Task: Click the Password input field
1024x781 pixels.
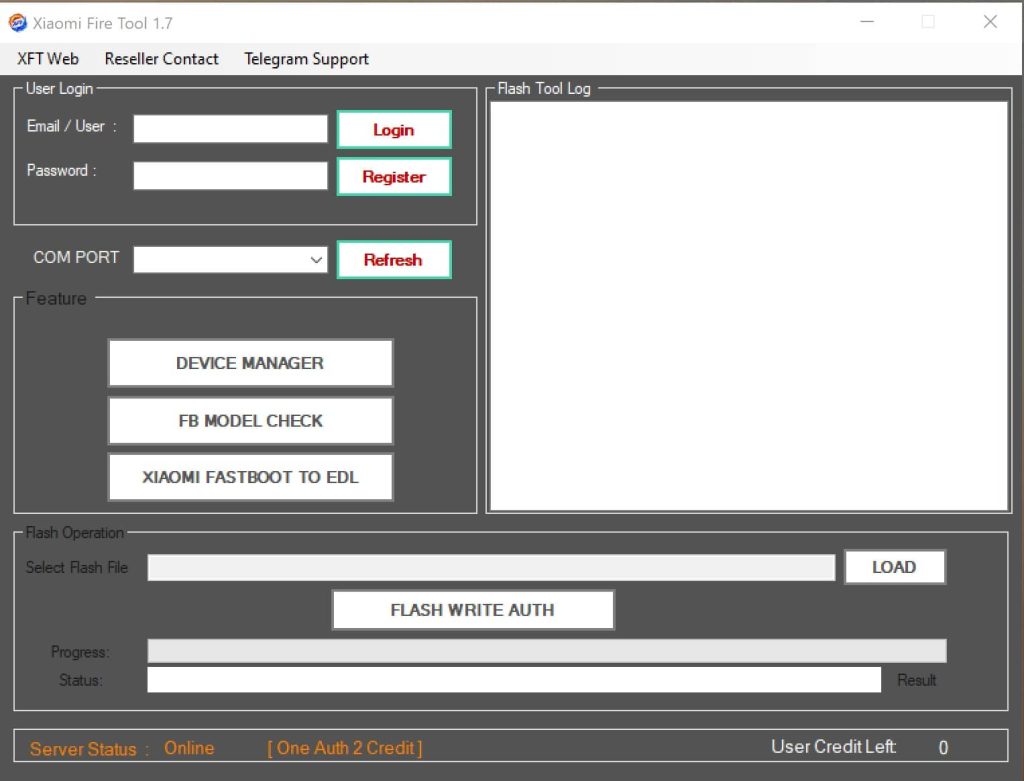Action: [230, 176]
